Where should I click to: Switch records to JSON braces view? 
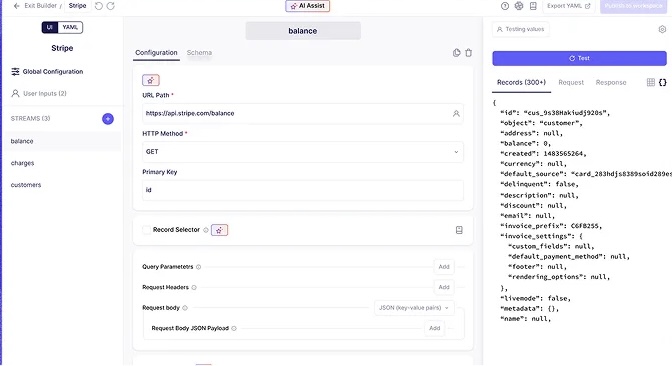(x=663, y=82)
